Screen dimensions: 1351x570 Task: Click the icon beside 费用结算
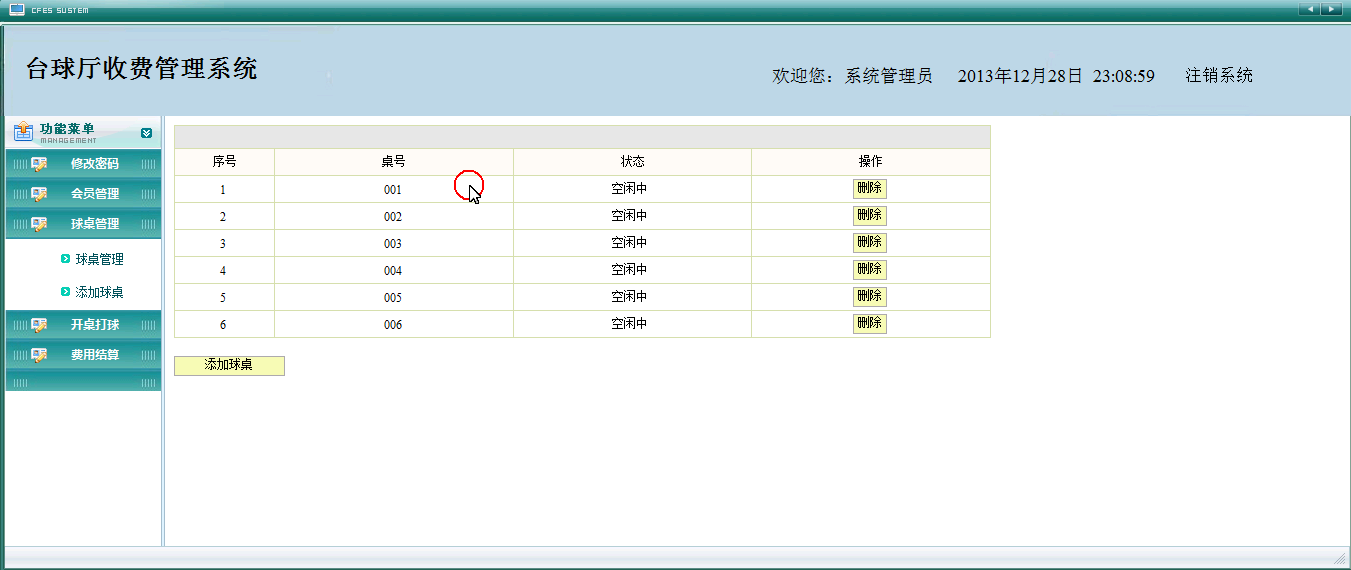(x=39, y=355)
